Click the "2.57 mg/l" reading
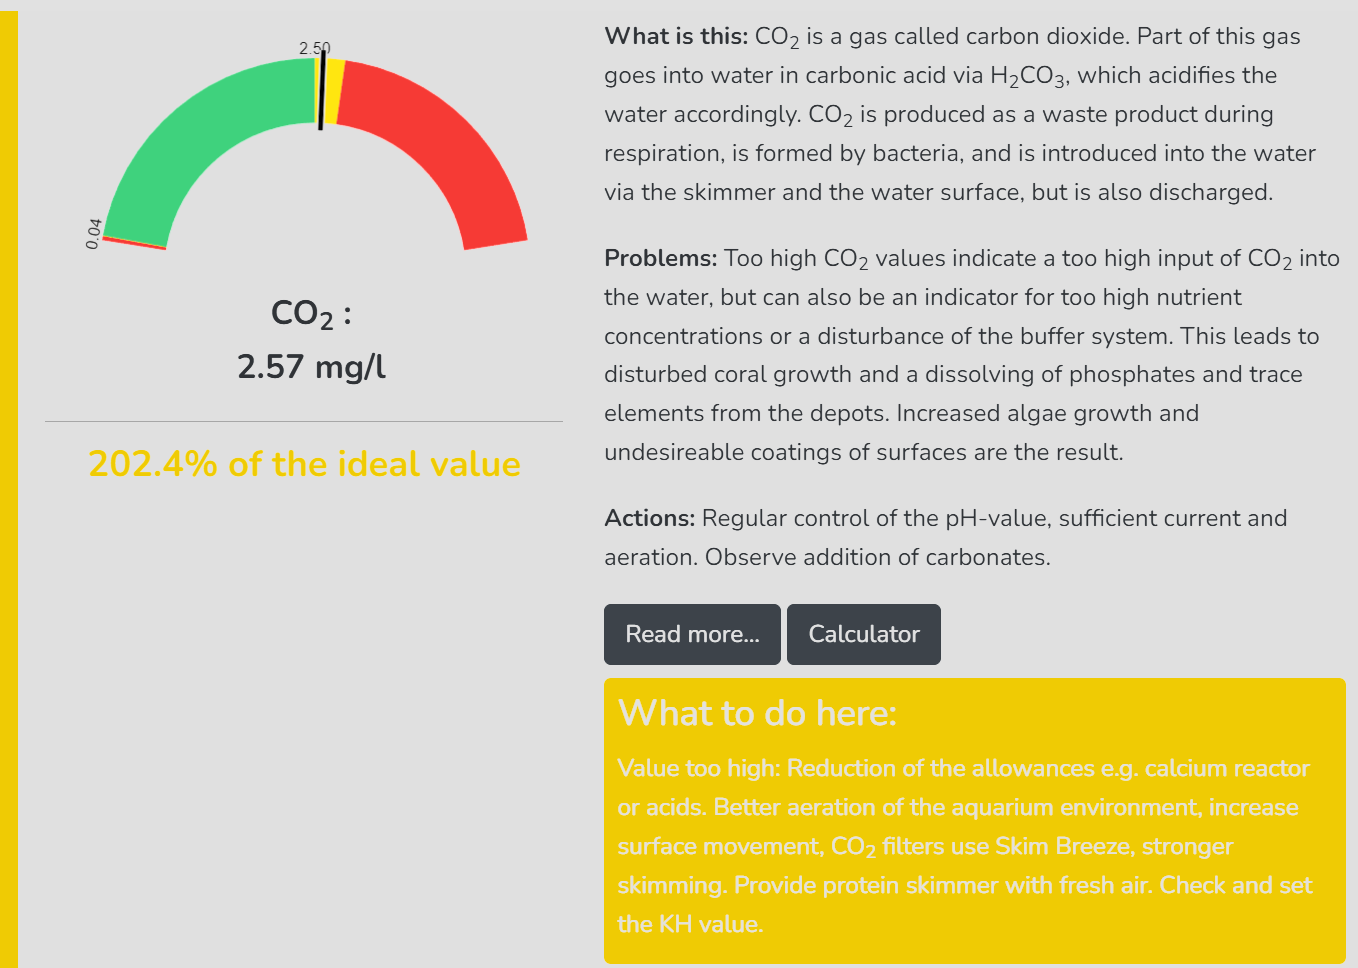Viewport: 1358px width, 968px height. click(x=311, y=367)
